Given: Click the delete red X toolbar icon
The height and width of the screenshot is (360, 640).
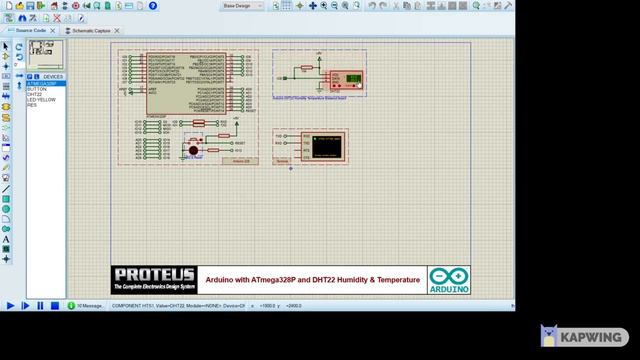Looking at the screenshot, I should [57, 18].
